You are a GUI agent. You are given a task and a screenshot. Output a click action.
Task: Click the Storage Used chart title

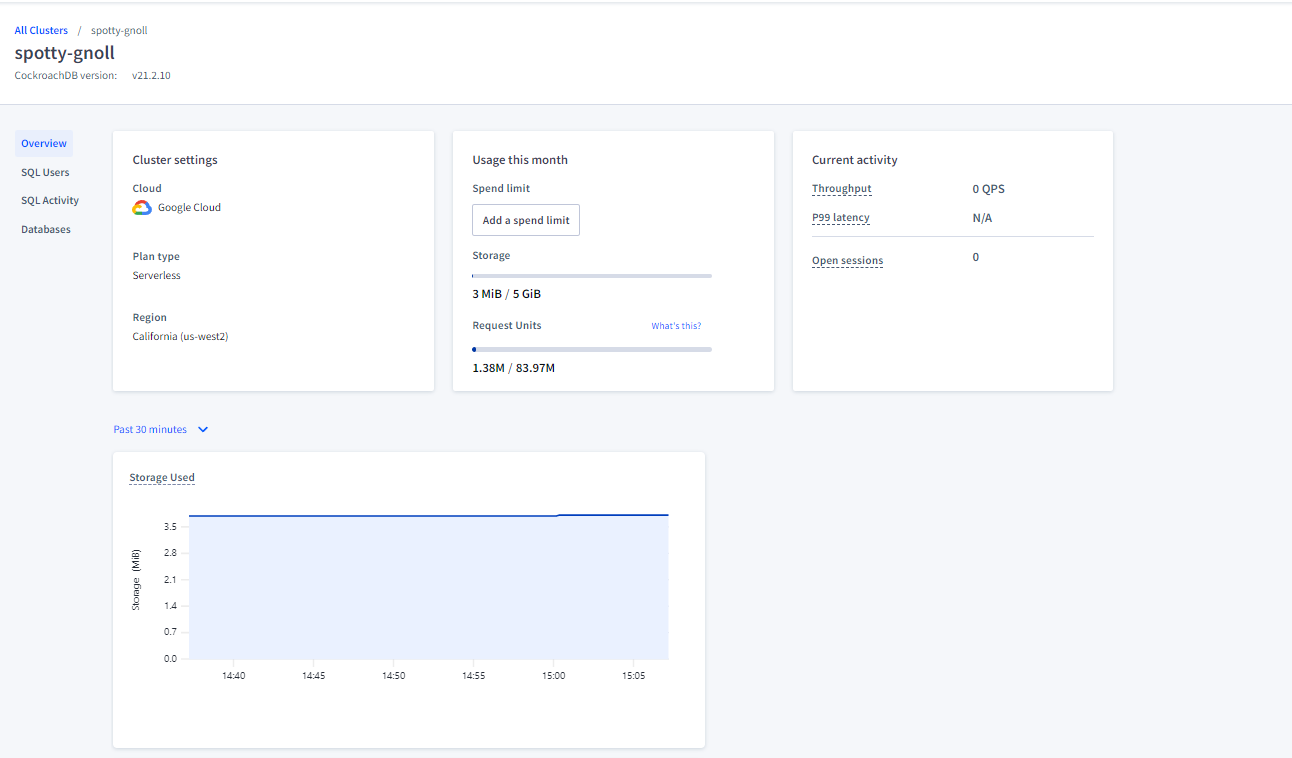162,478
